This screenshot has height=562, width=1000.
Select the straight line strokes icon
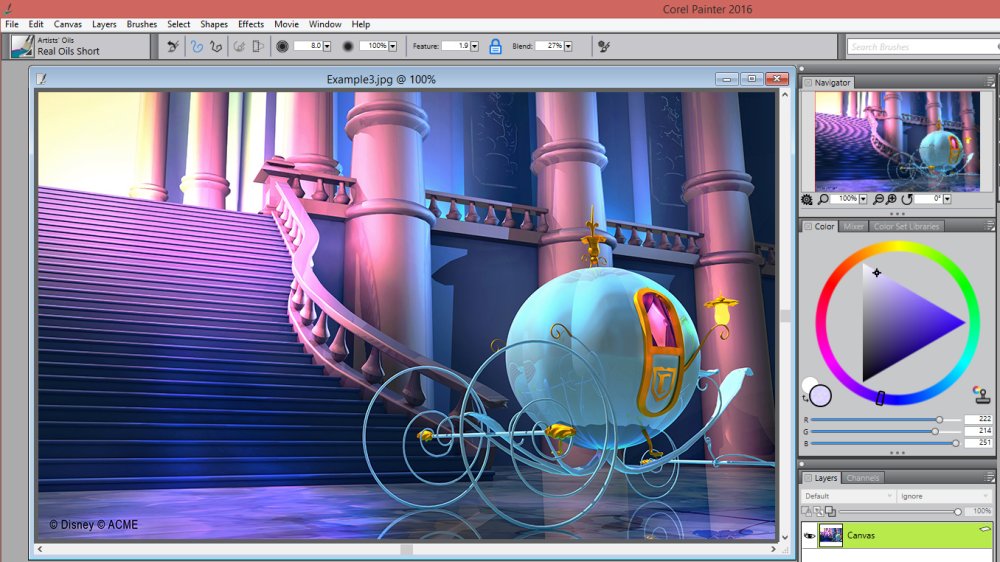click(216, 46)
